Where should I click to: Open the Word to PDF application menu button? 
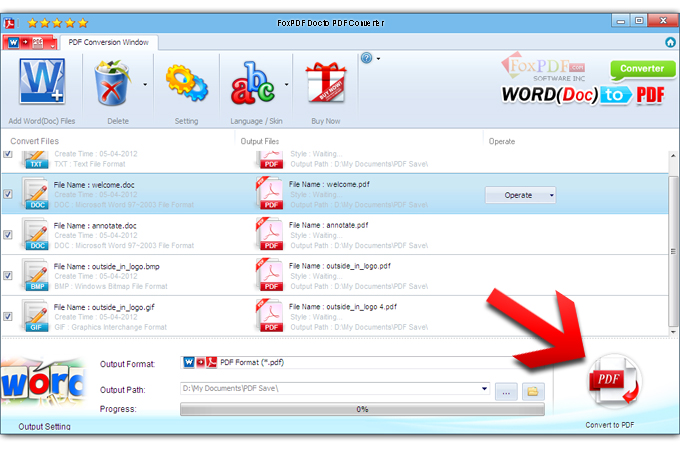[29, 42]
